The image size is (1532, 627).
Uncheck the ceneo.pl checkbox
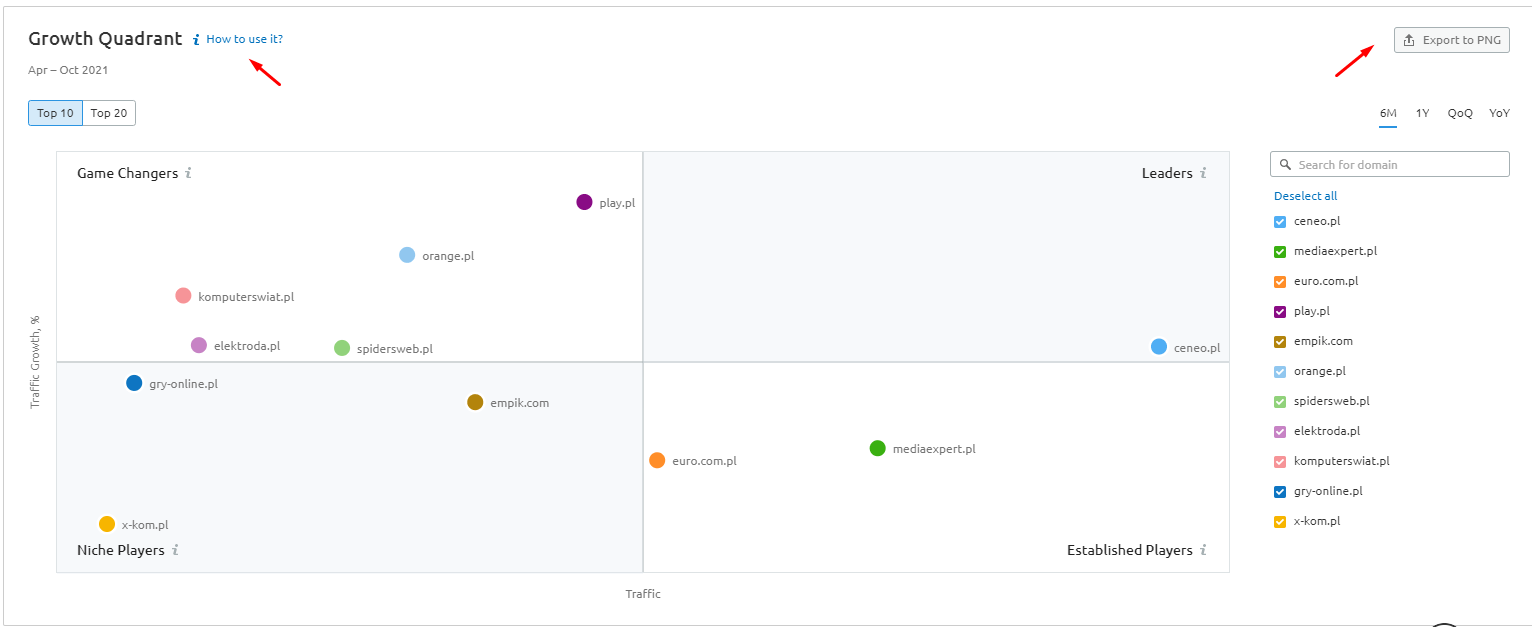pos(1280,222)
